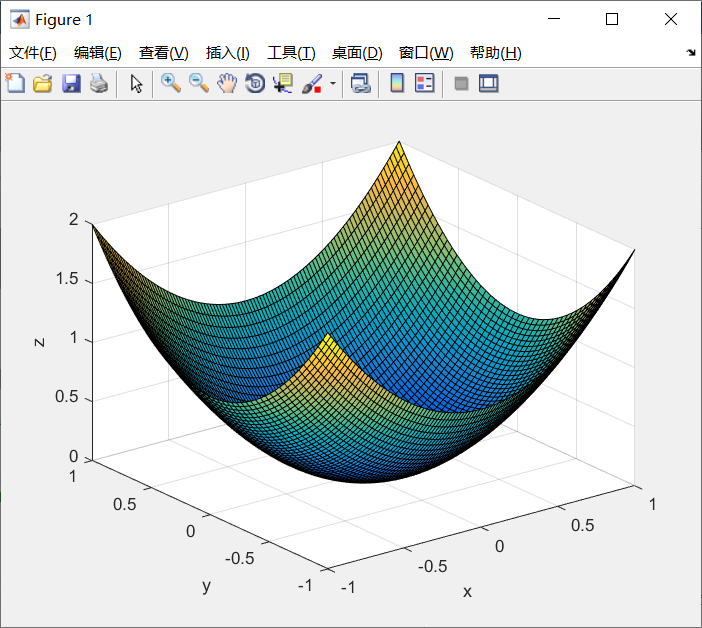Click the y axis label
This screenshot has width=702, height=628.
[206, 585]
